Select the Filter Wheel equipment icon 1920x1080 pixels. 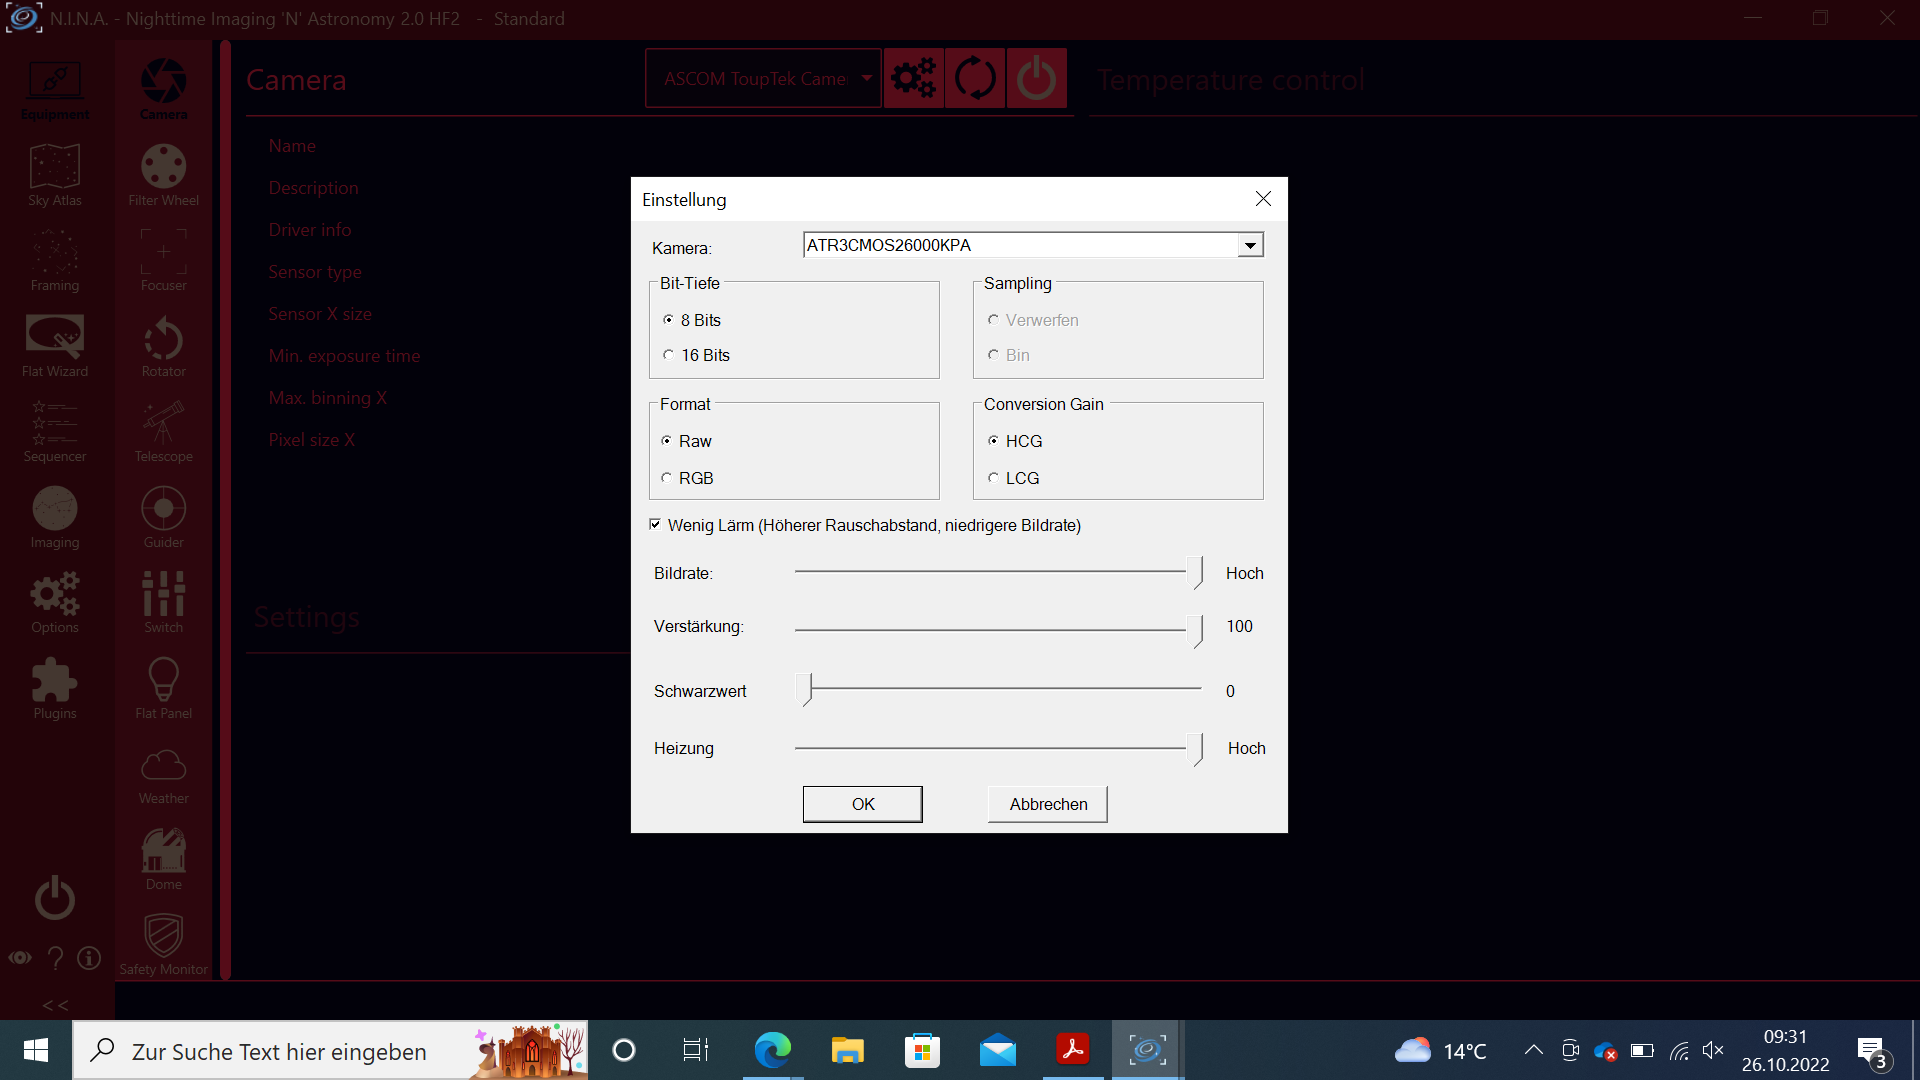click(x=164, y=176)
